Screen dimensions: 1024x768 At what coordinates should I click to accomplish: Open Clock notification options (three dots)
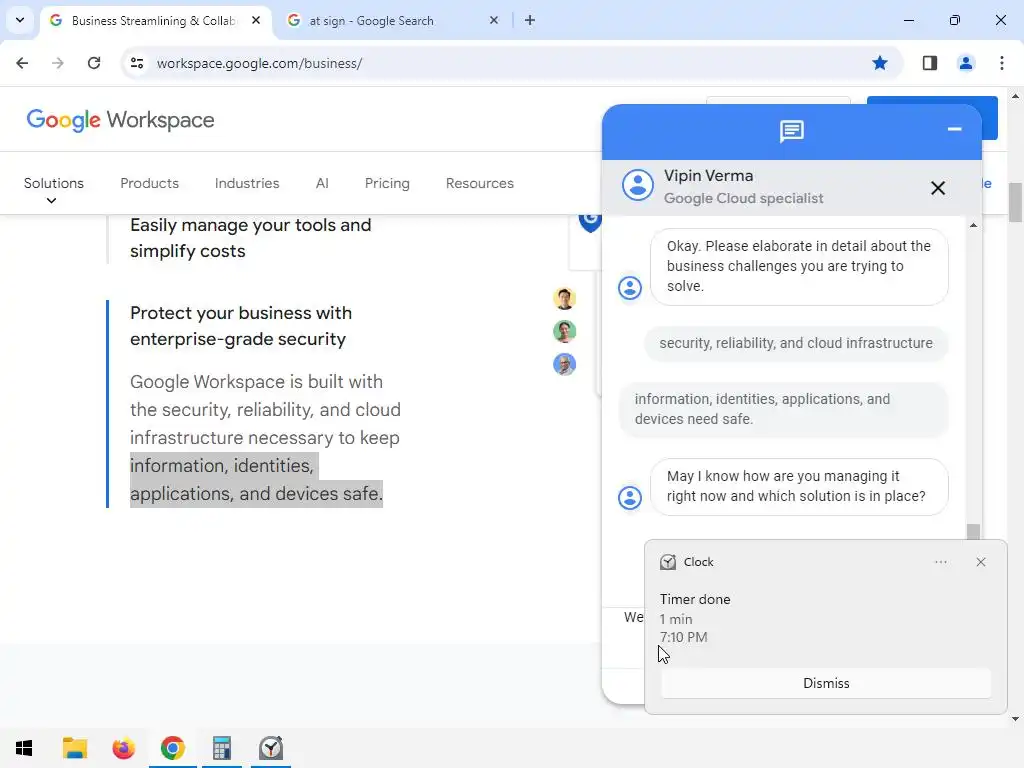pos(940,562)
